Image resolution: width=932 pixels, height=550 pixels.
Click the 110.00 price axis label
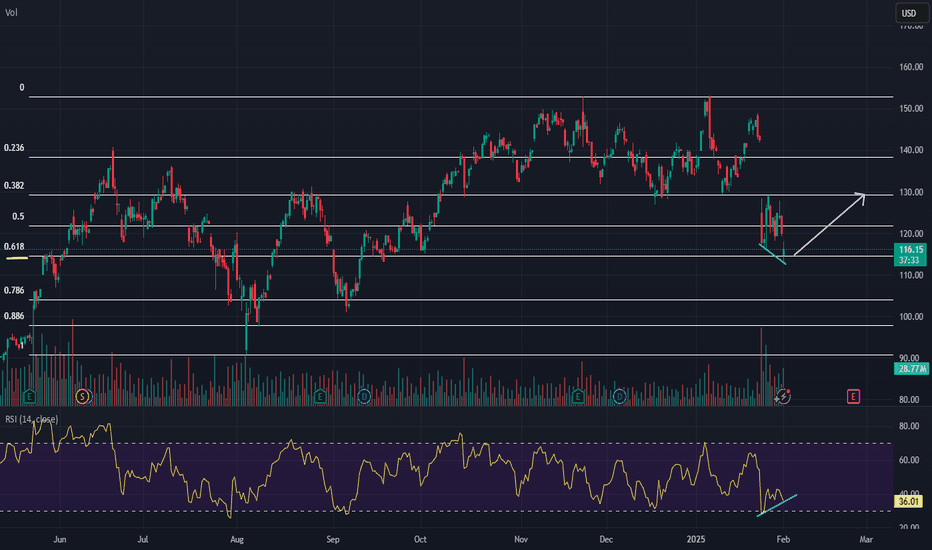[911, 275]
